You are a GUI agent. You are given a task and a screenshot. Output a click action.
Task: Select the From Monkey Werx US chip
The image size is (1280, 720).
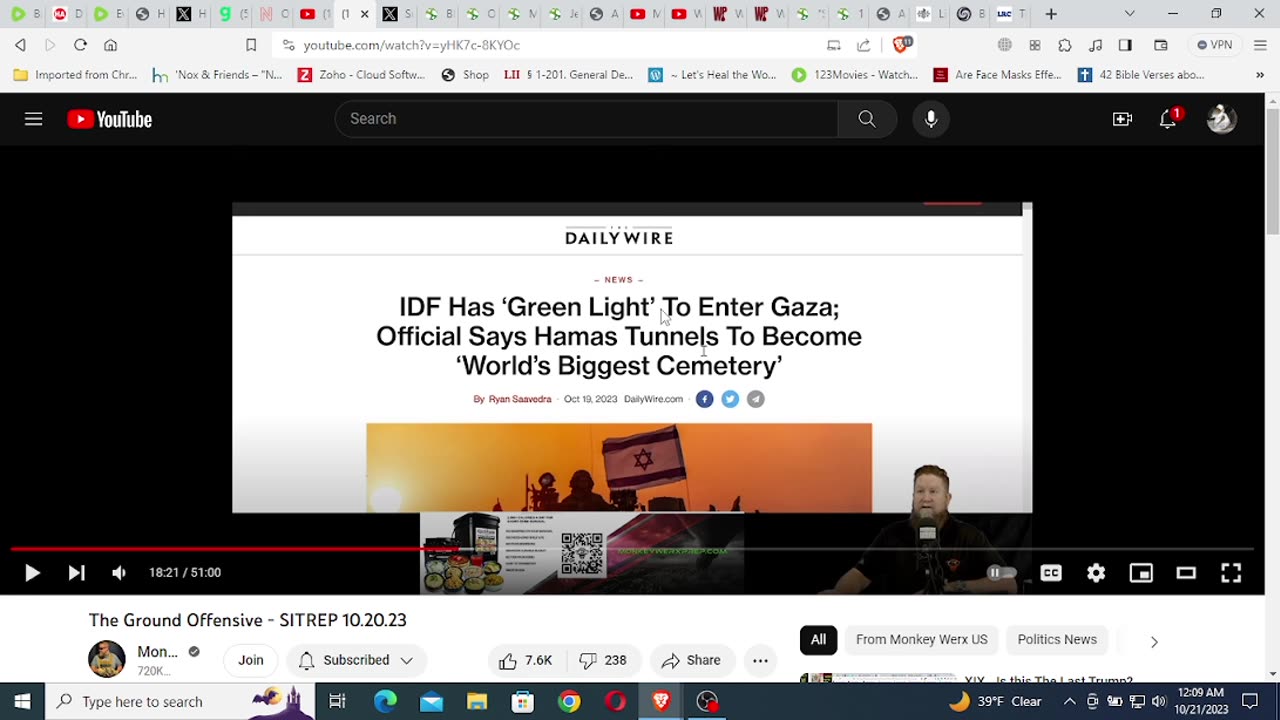pos(921,640)
